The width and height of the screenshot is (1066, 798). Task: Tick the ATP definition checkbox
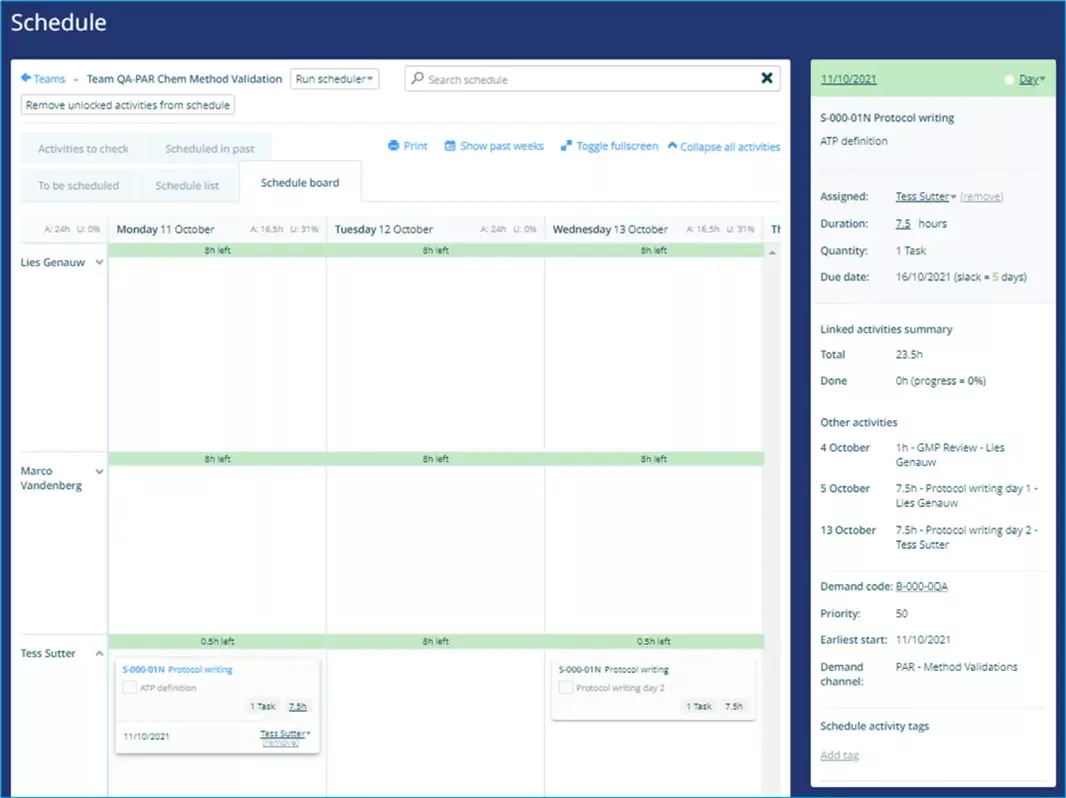click(129, 687)
